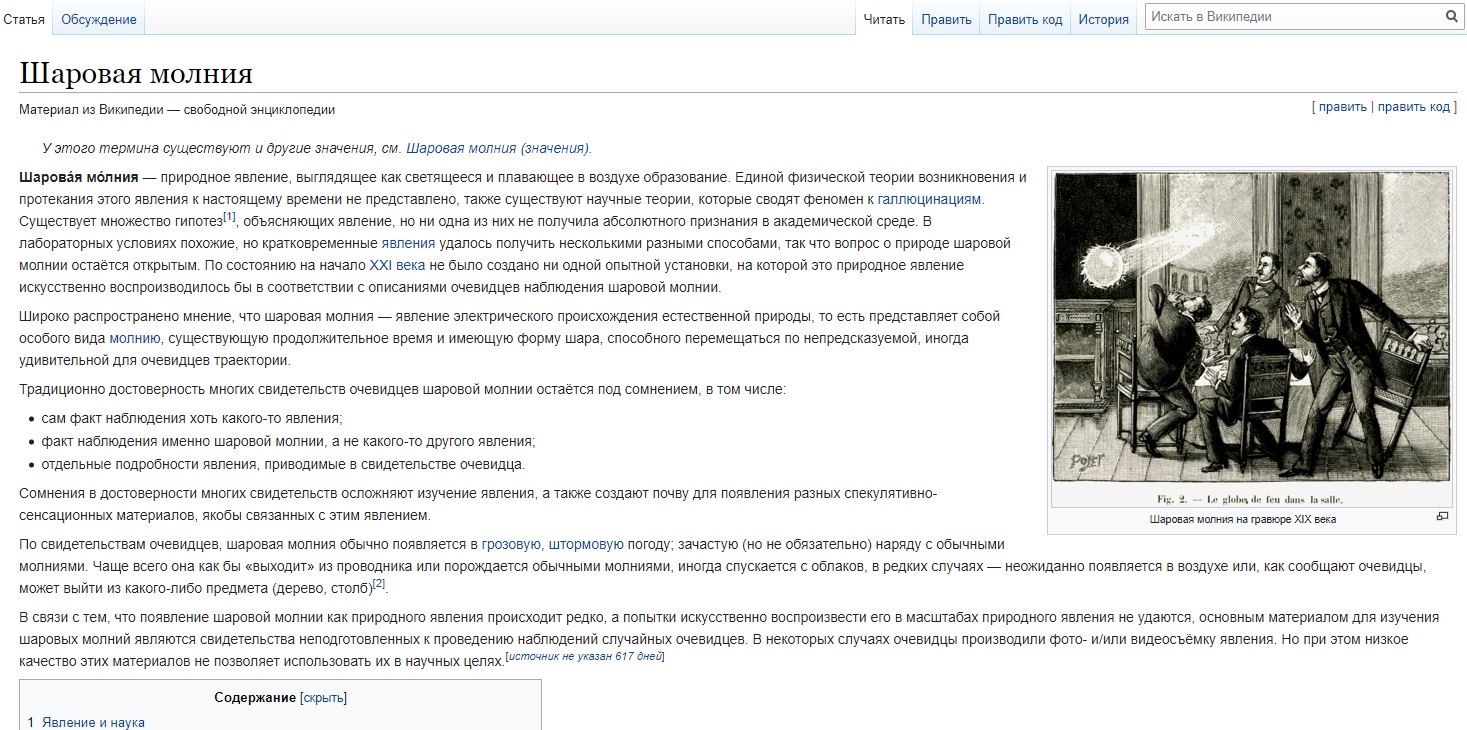Open footnote reference [2]
The height and width of the screenshot is (730, 1467).
pos(379,583)
